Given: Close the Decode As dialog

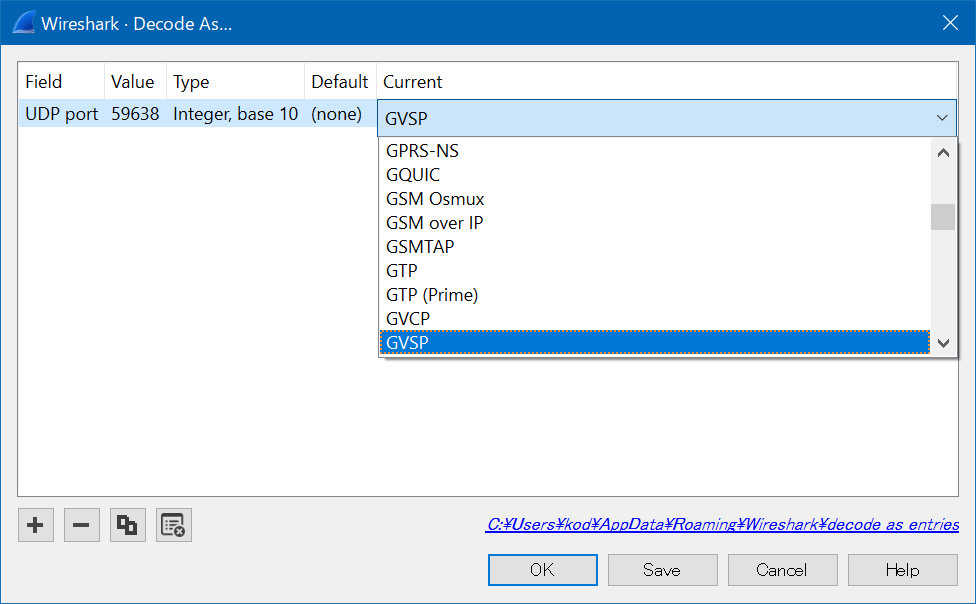Looking at the screenshot, I should [950, 23].
